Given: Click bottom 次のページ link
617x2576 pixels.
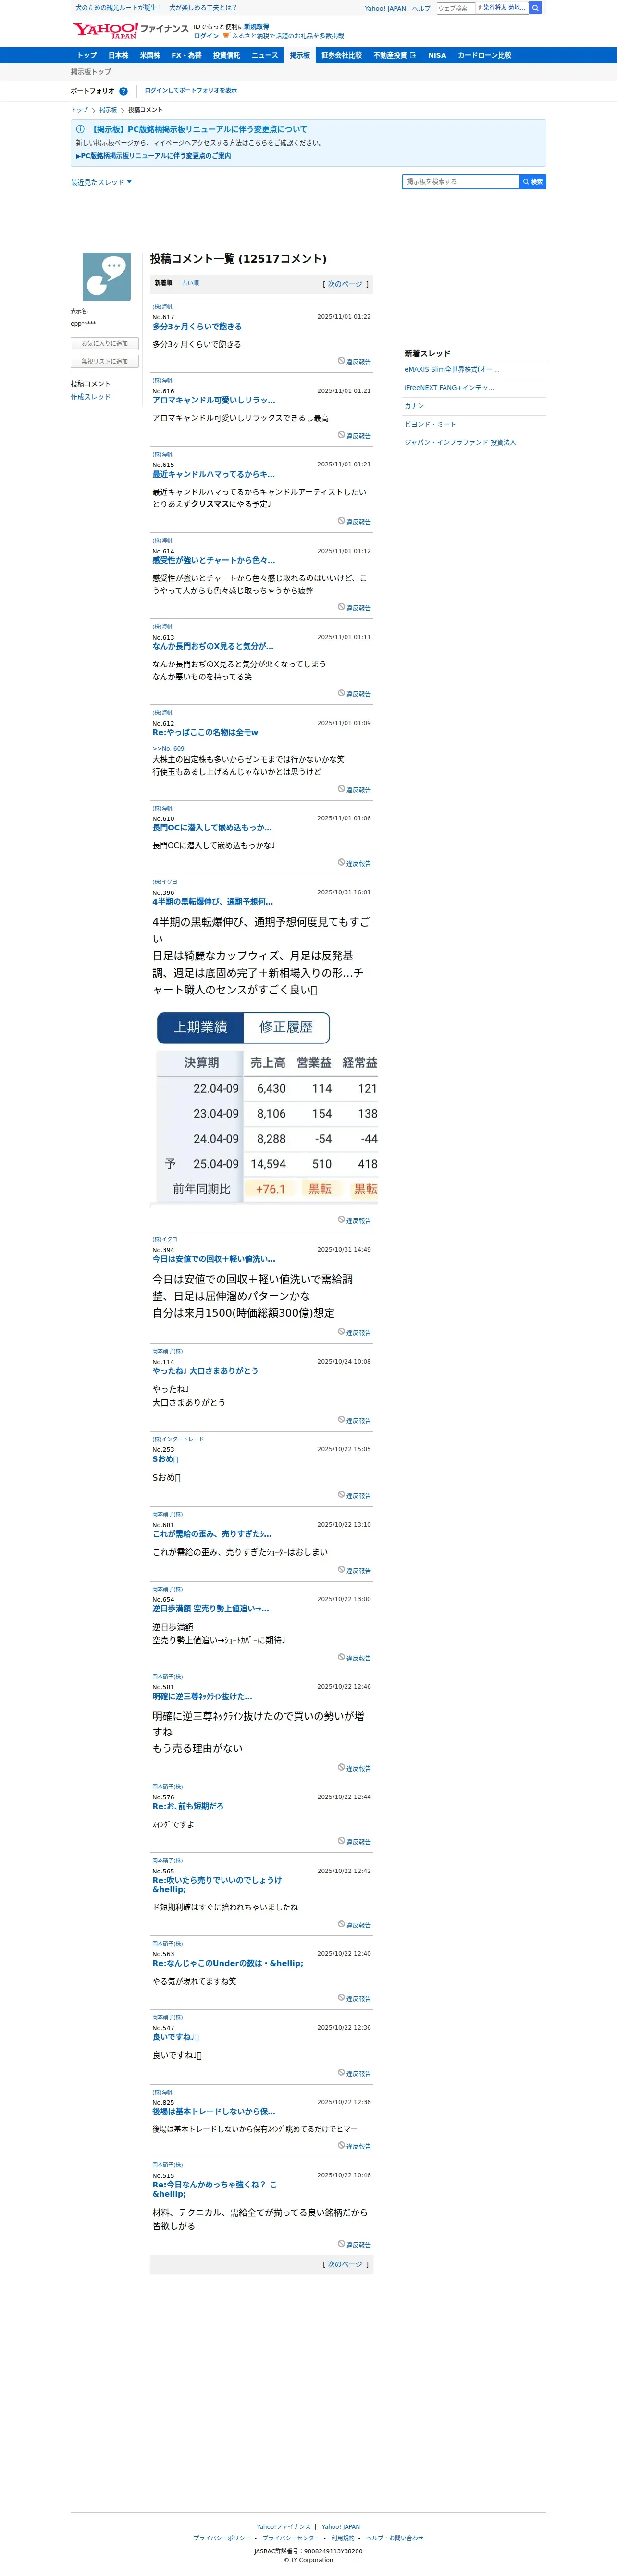Looking at the screenshot, I should 346,2265.
